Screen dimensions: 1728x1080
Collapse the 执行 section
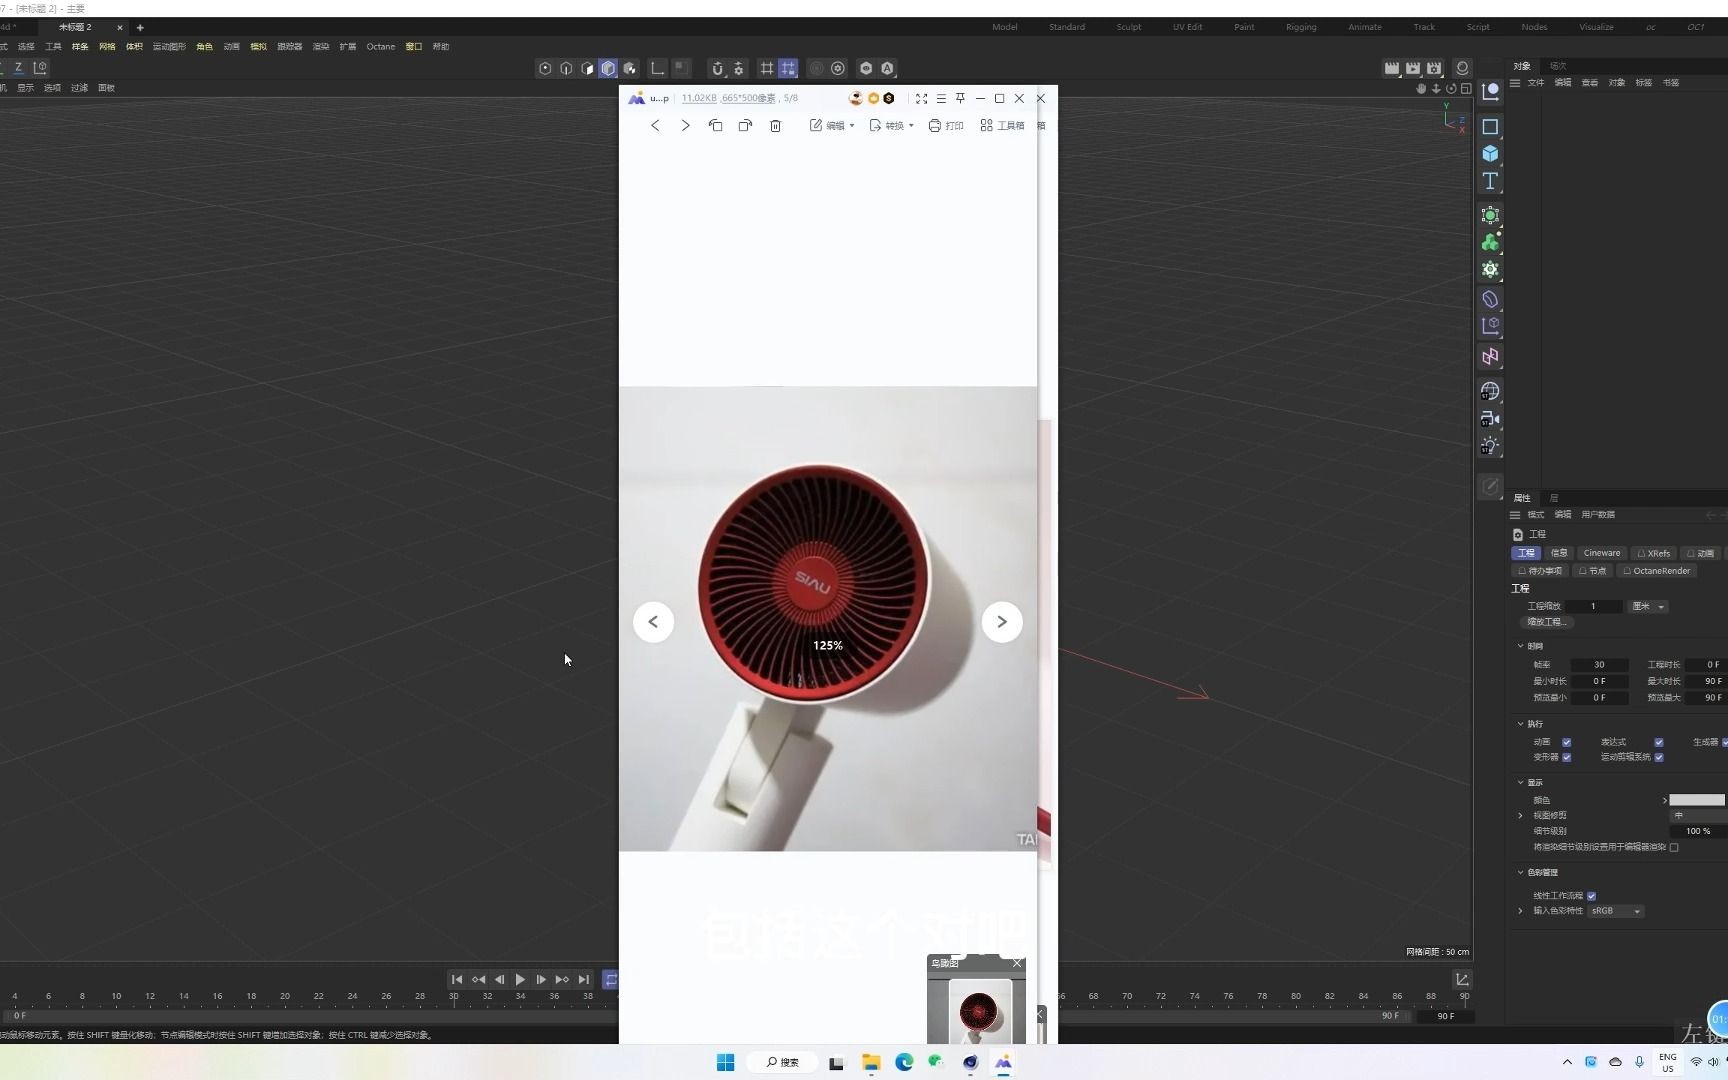1521,723
